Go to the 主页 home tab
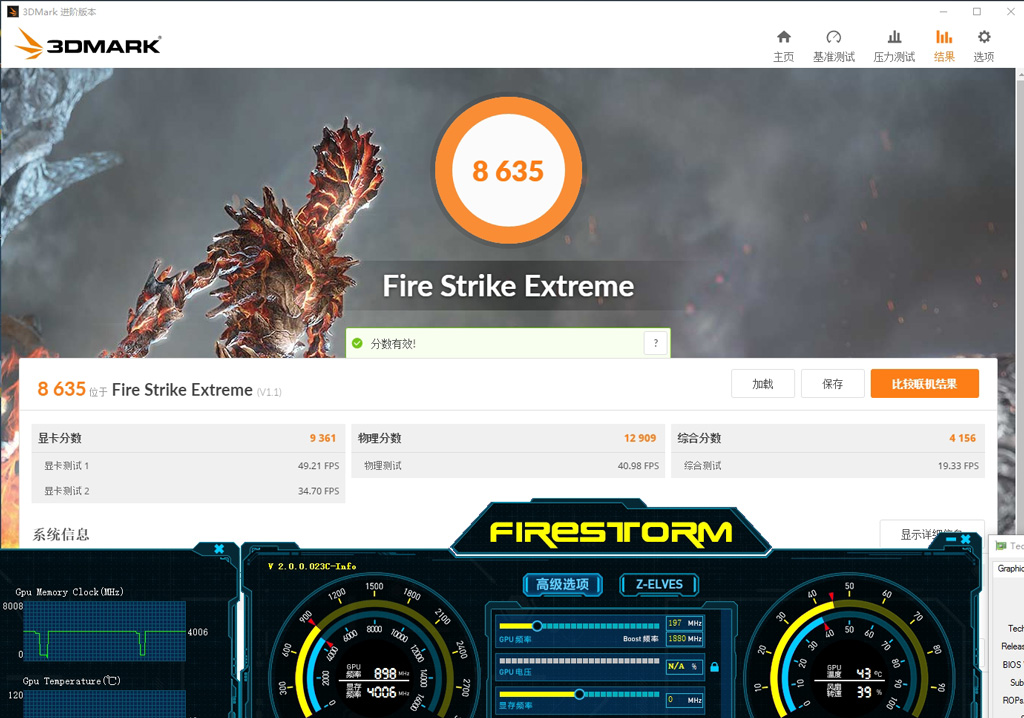 784,46
